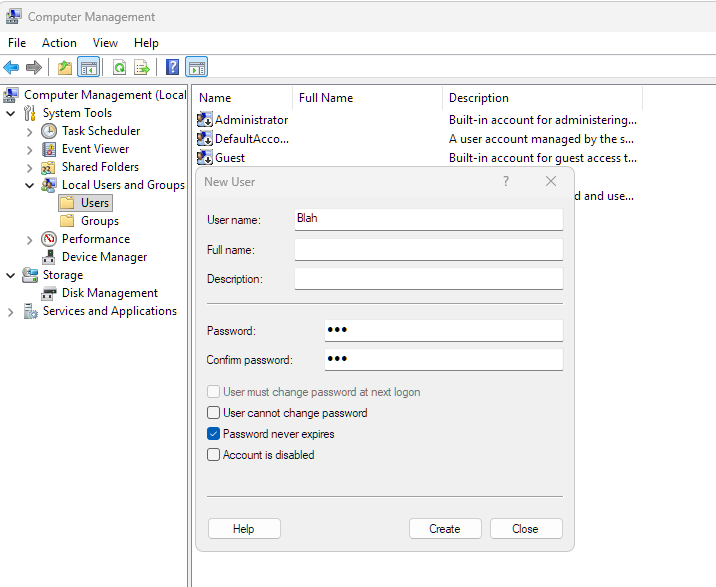Click the Storage node icon
This screenshot has width=716, height=587.
tap(30, 275)
